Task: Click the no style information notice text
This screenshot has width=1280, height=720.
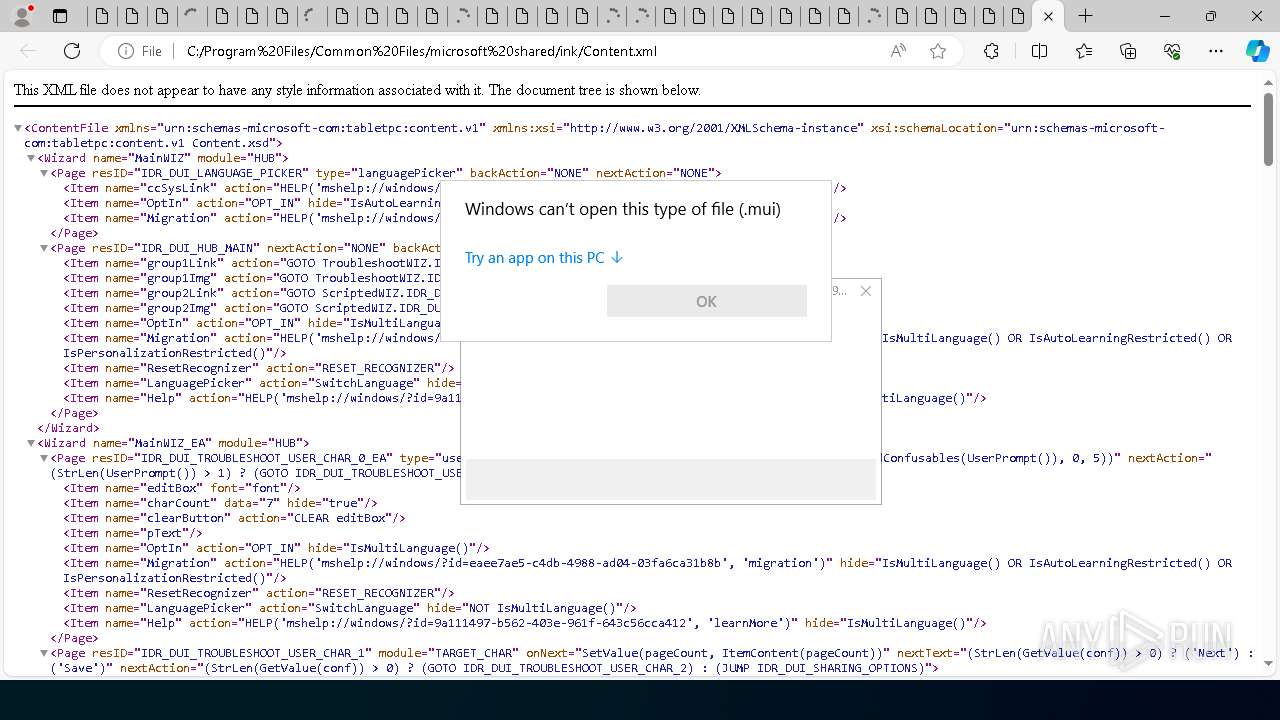Action: [x=357, y=90]
